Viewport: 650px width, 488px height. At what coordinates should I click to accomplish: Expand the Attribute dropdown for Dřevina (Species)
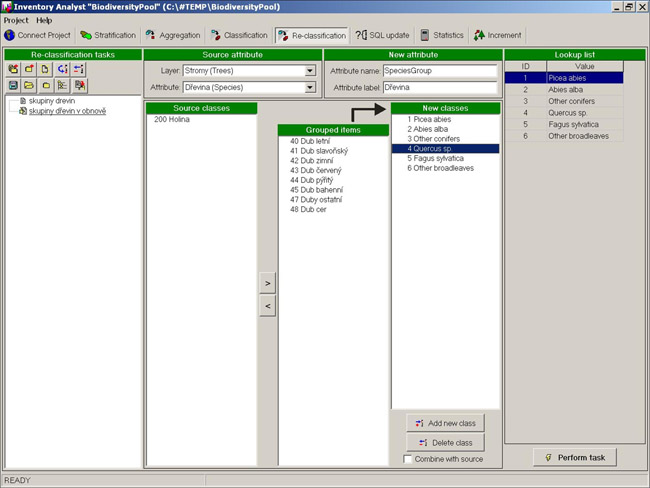pos(310,88)
